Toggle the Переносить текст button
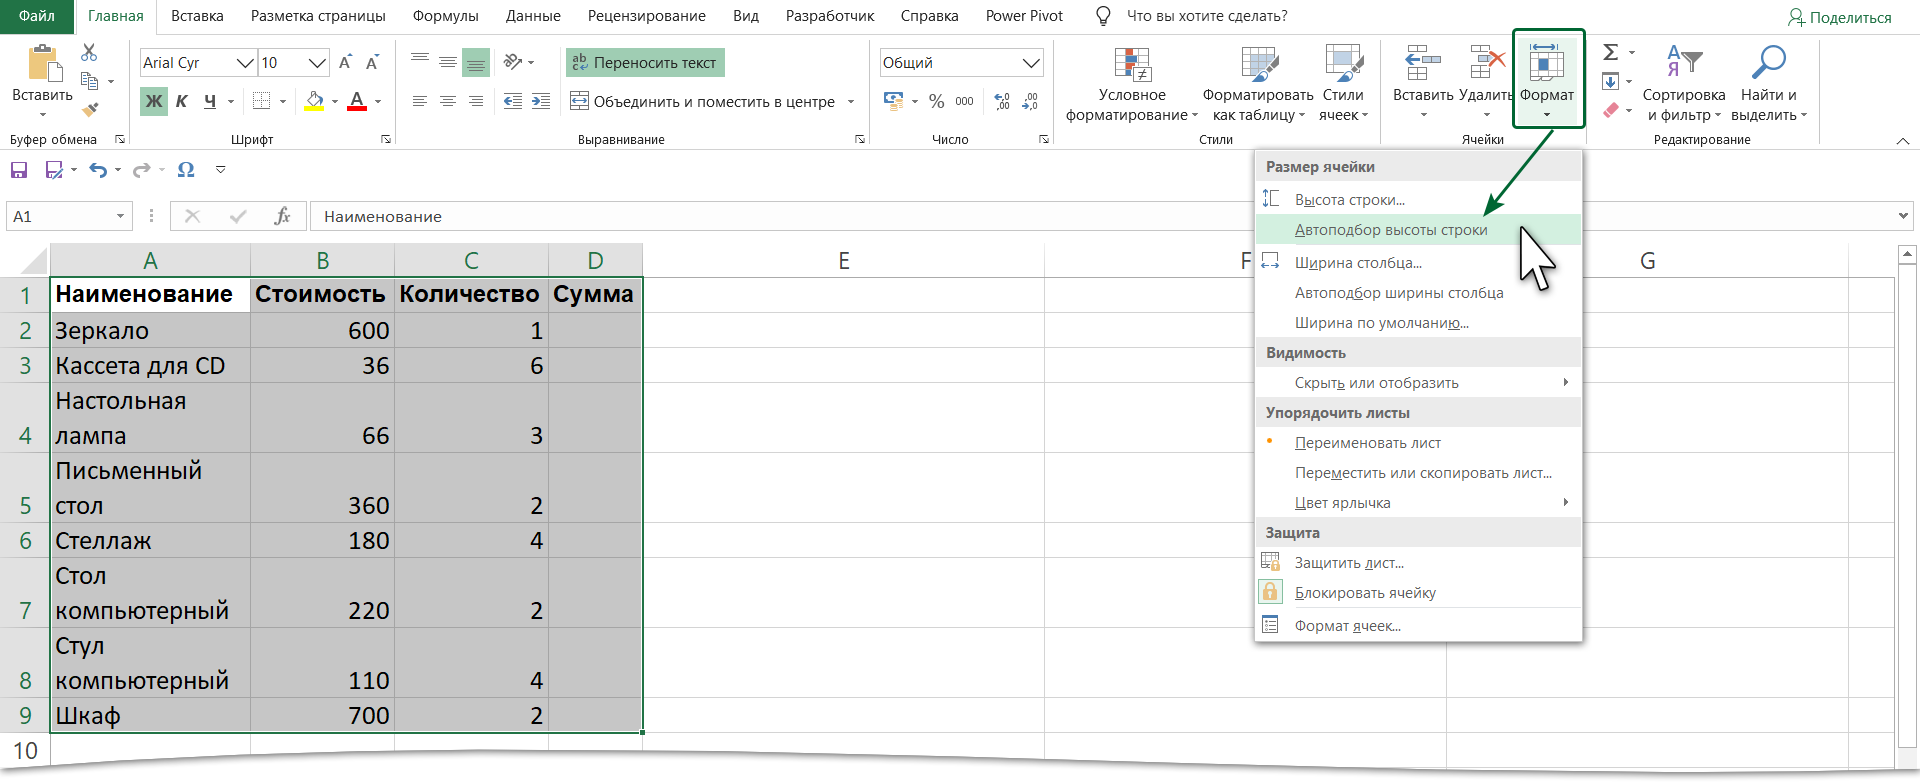This screenshot has width=1920, height=783. pos(645,62)
